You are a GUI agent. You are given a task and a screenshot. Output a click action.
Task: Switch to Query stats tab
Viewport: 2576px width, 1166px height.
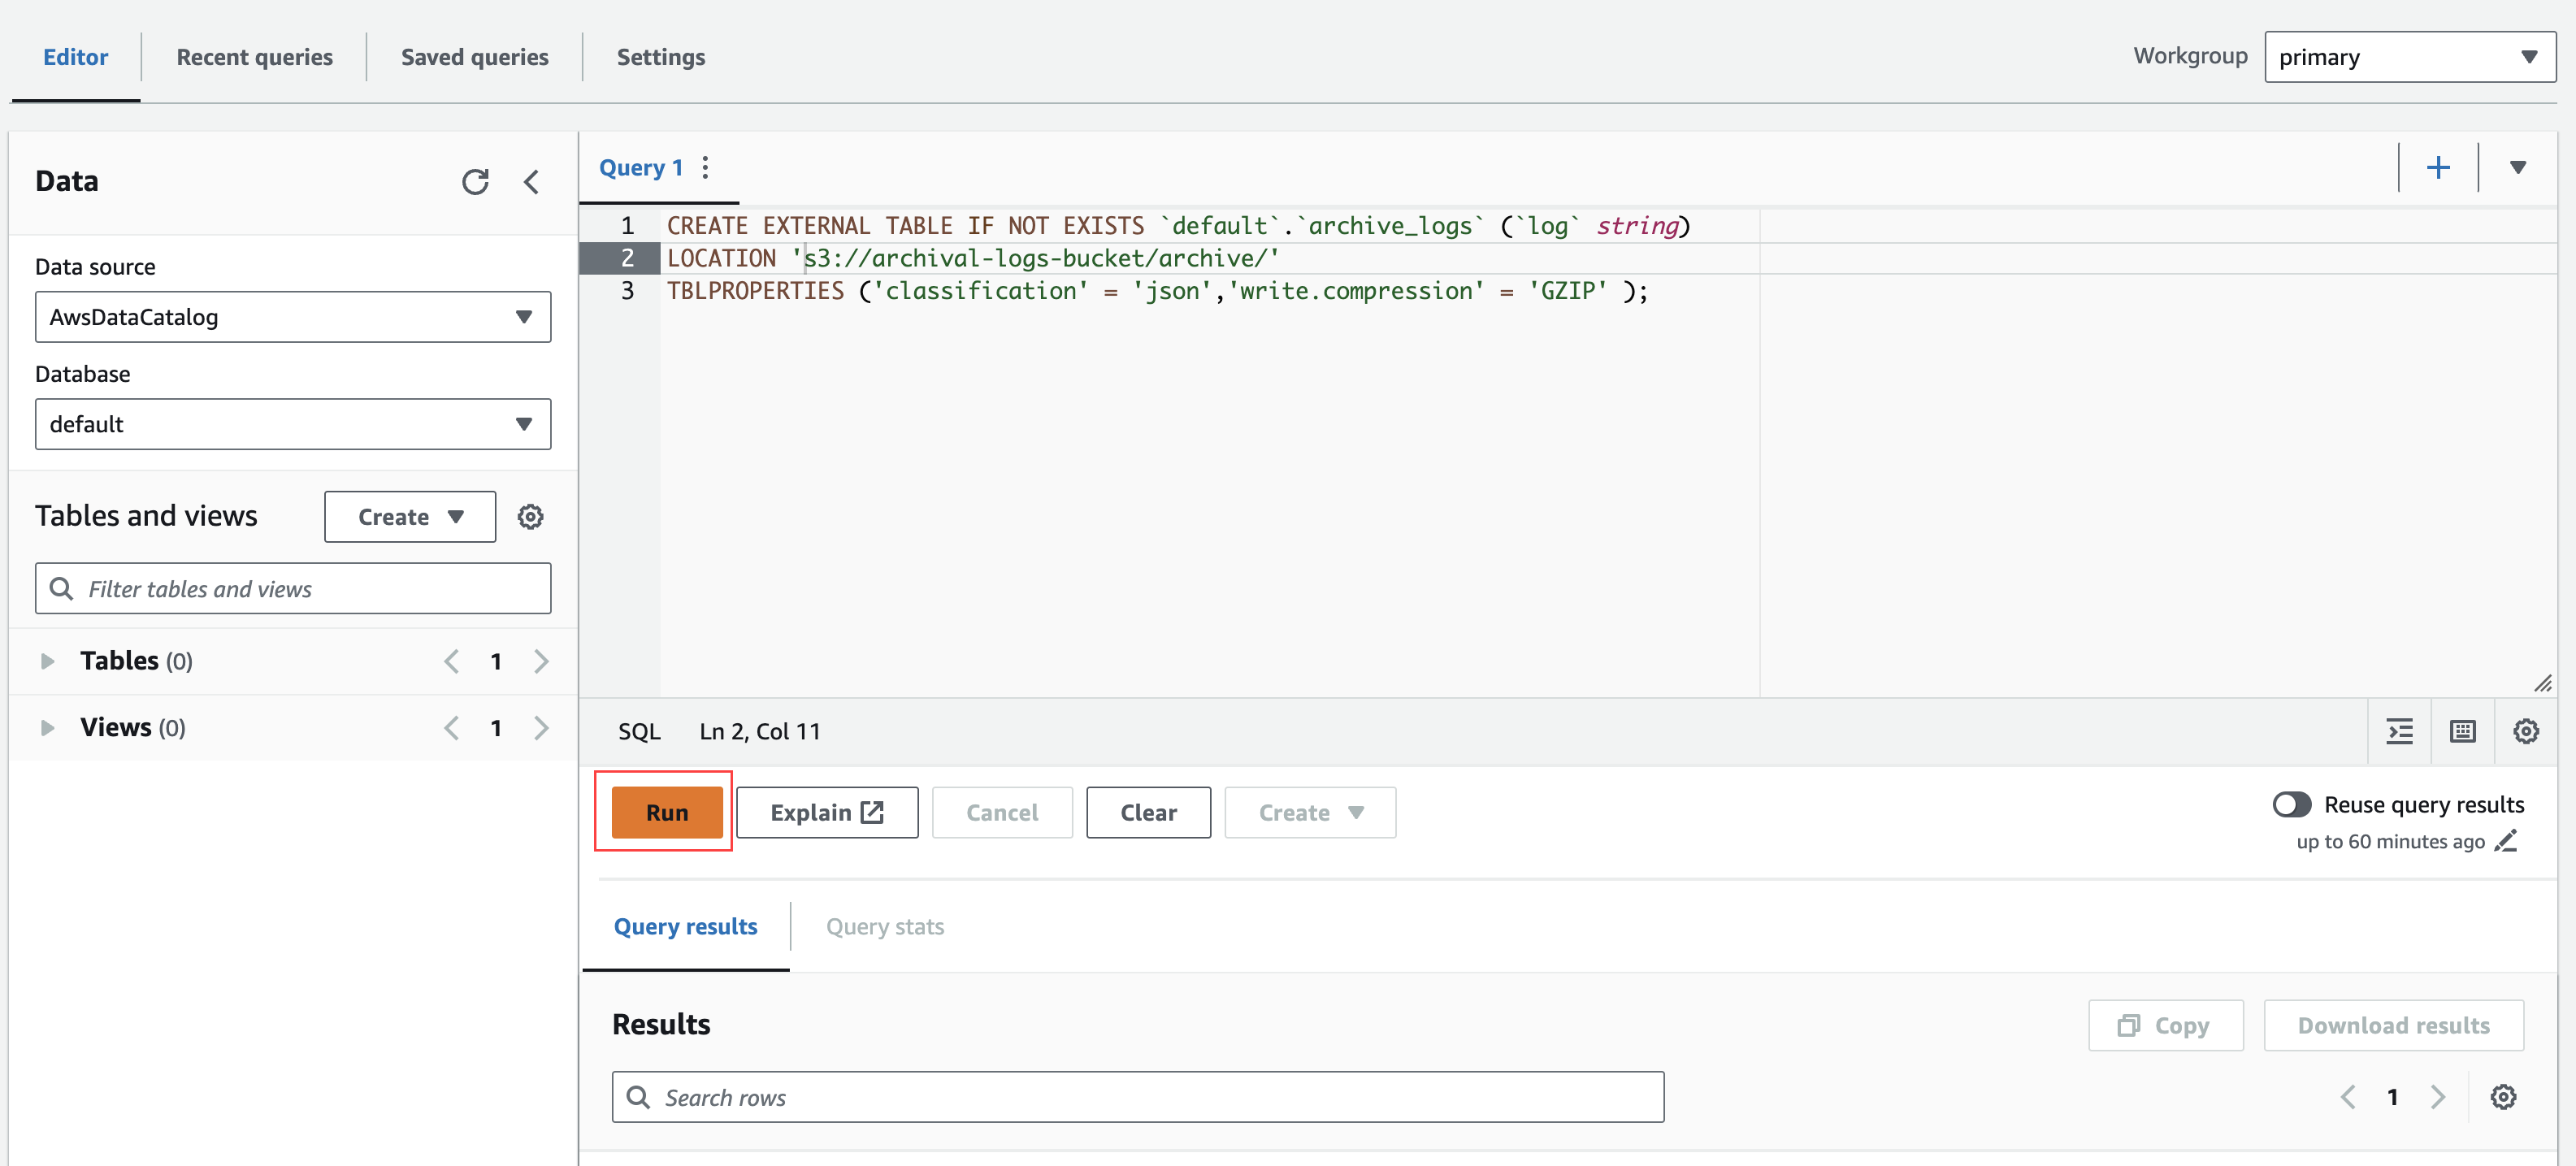pos(885,927)
